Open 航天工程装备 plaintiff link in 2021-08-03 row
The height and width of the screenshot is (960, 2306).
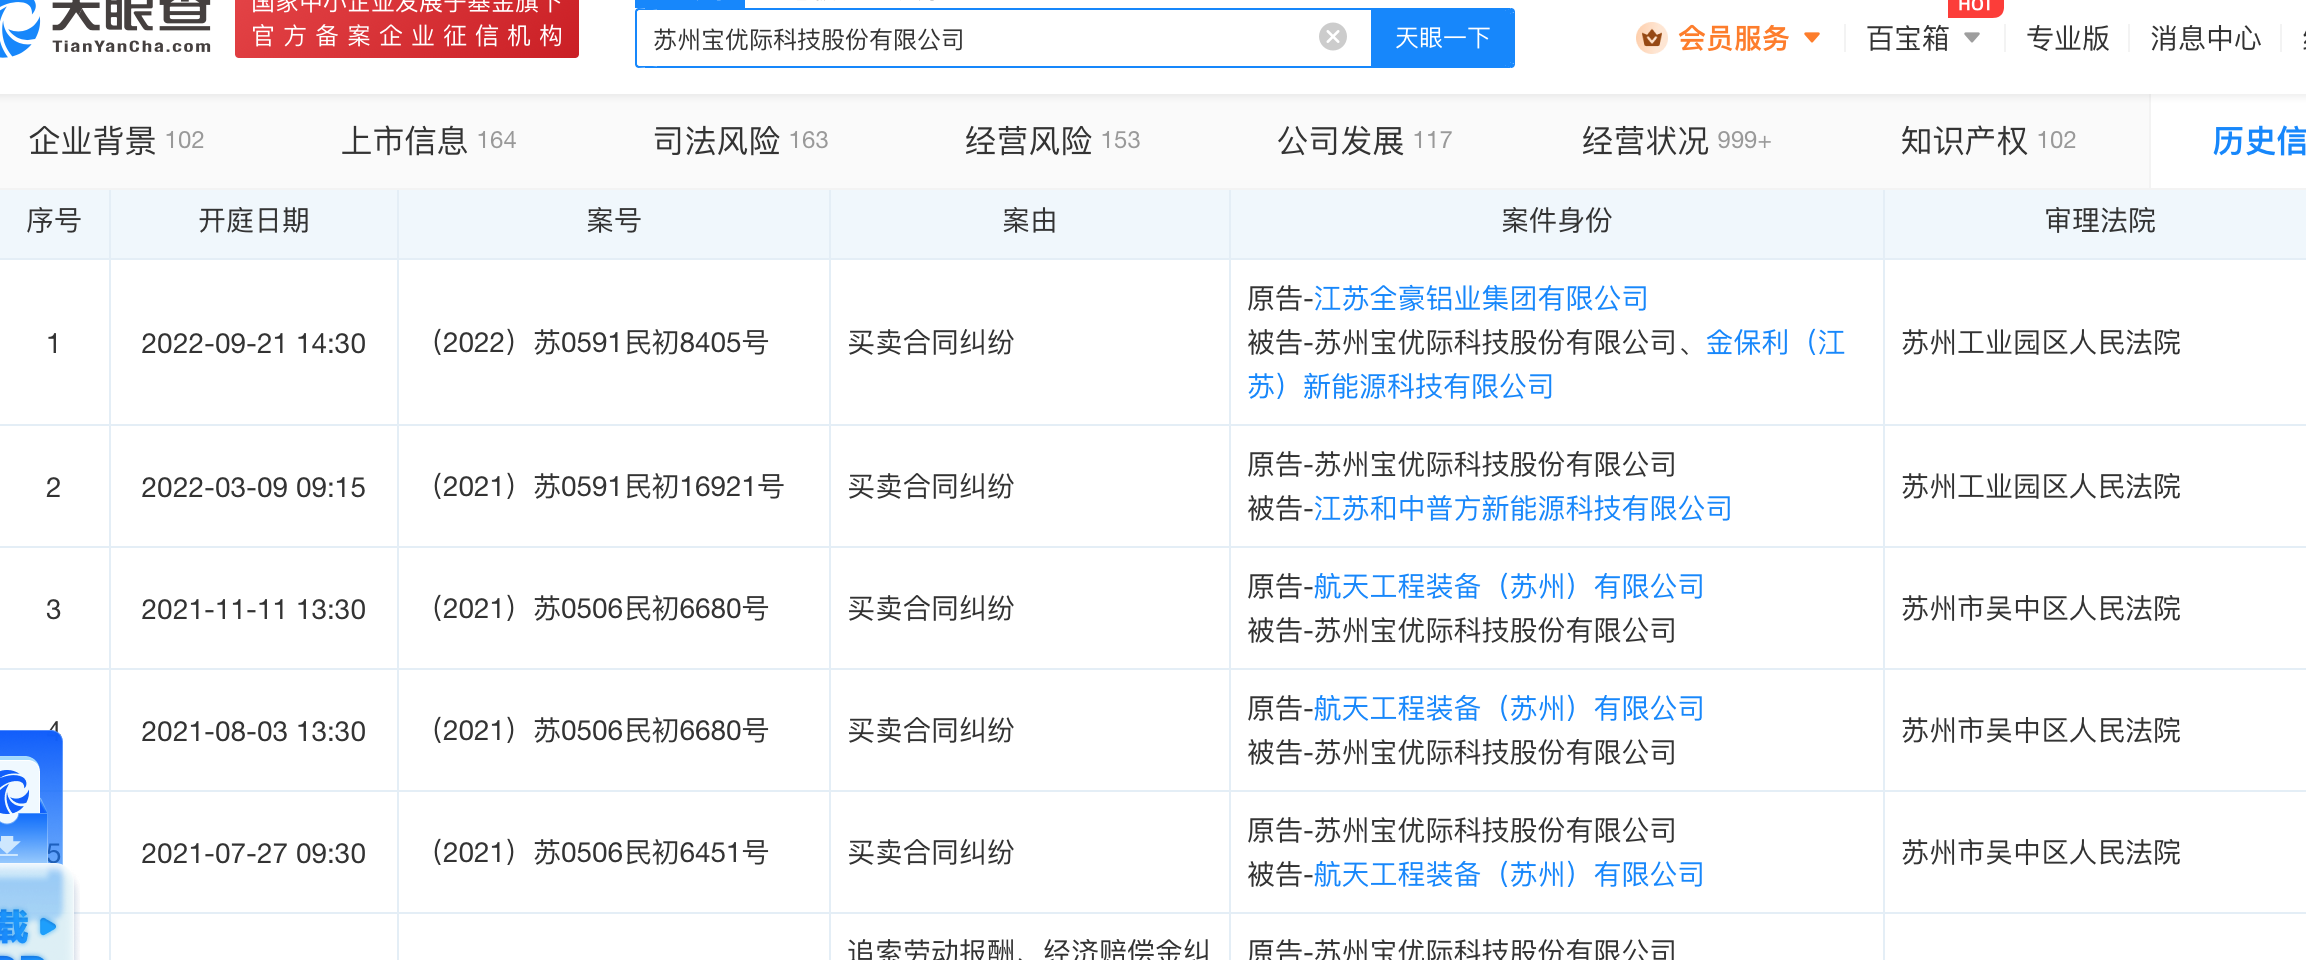click(x=1508, y=708)
